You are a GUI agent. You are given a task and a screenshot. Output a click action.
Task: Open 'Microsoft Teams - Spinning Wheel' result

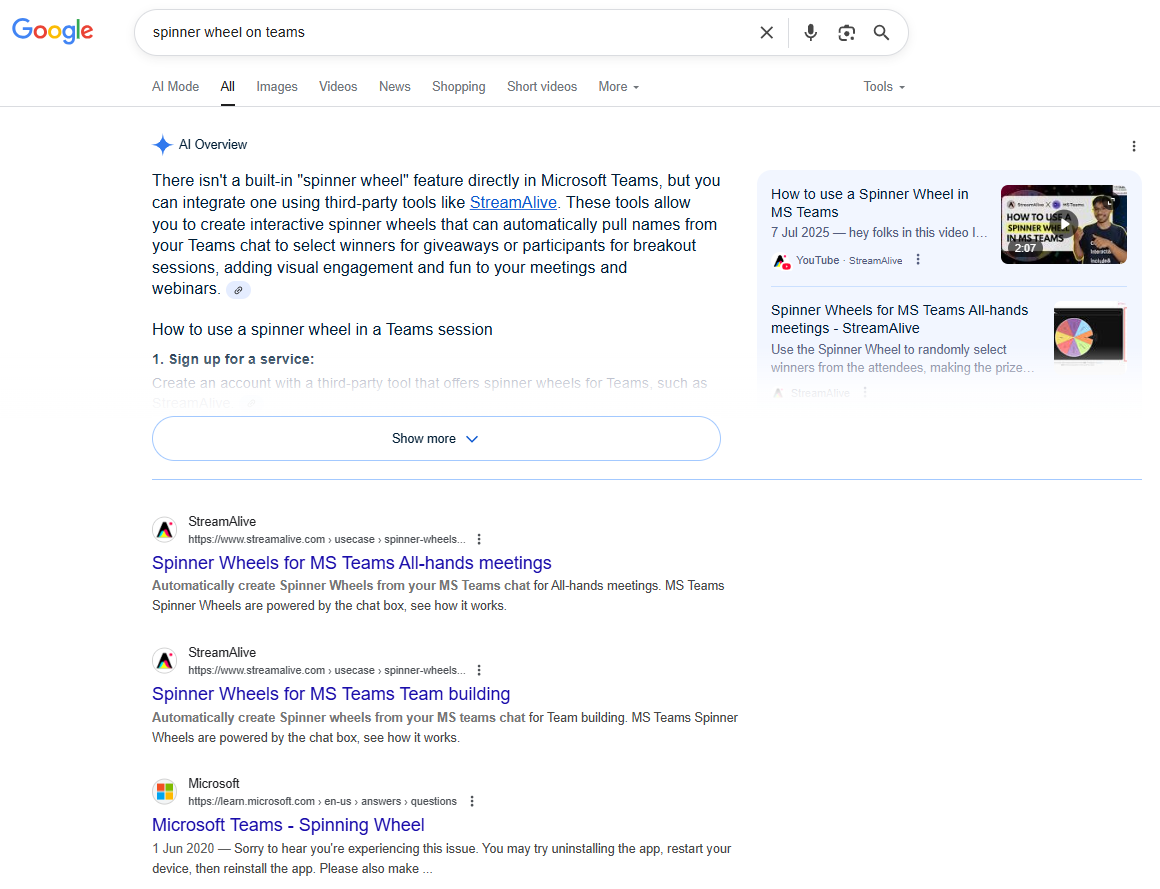(288, 825)
